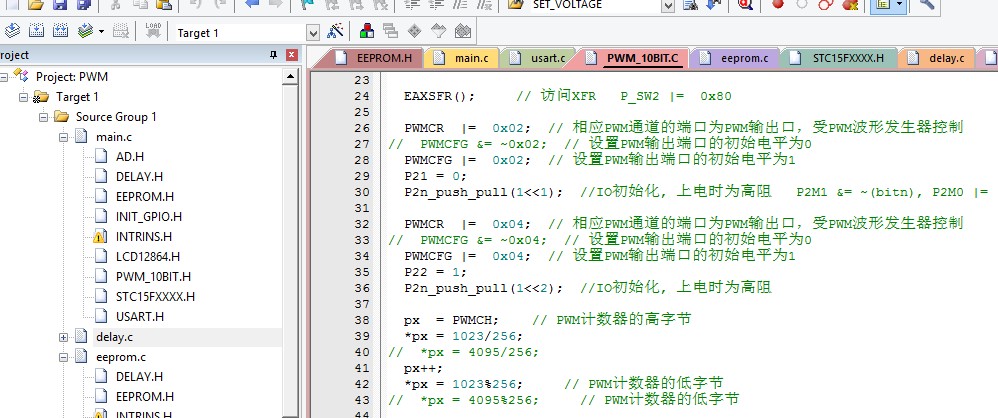This screenshot has width=998, height=418.
Task: Open the STC15FXXXX.H tab
Action: [838, 59]
